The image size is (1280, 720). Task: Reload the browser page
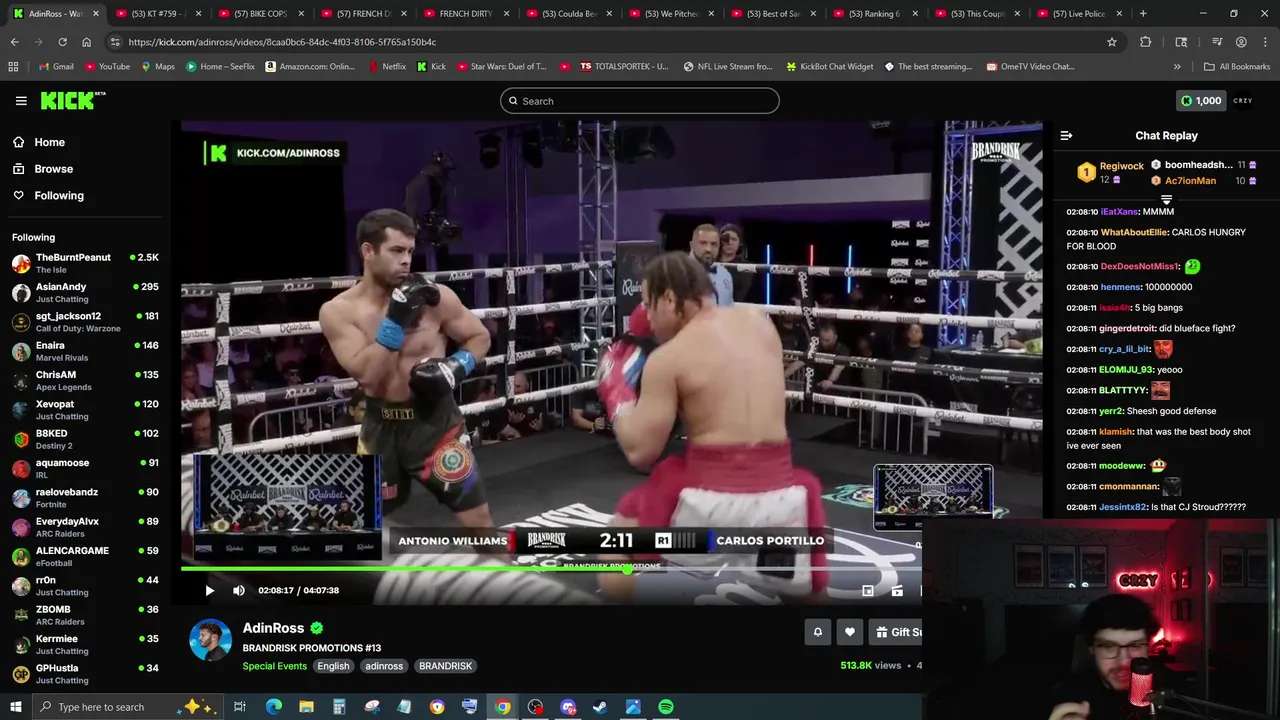pyautogui.click(x=62, y=42)
